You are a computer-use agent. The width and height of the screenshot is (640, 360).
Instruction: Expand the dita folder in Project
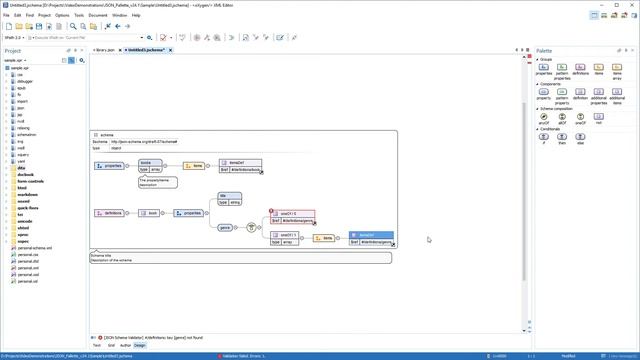coord(7,168)
